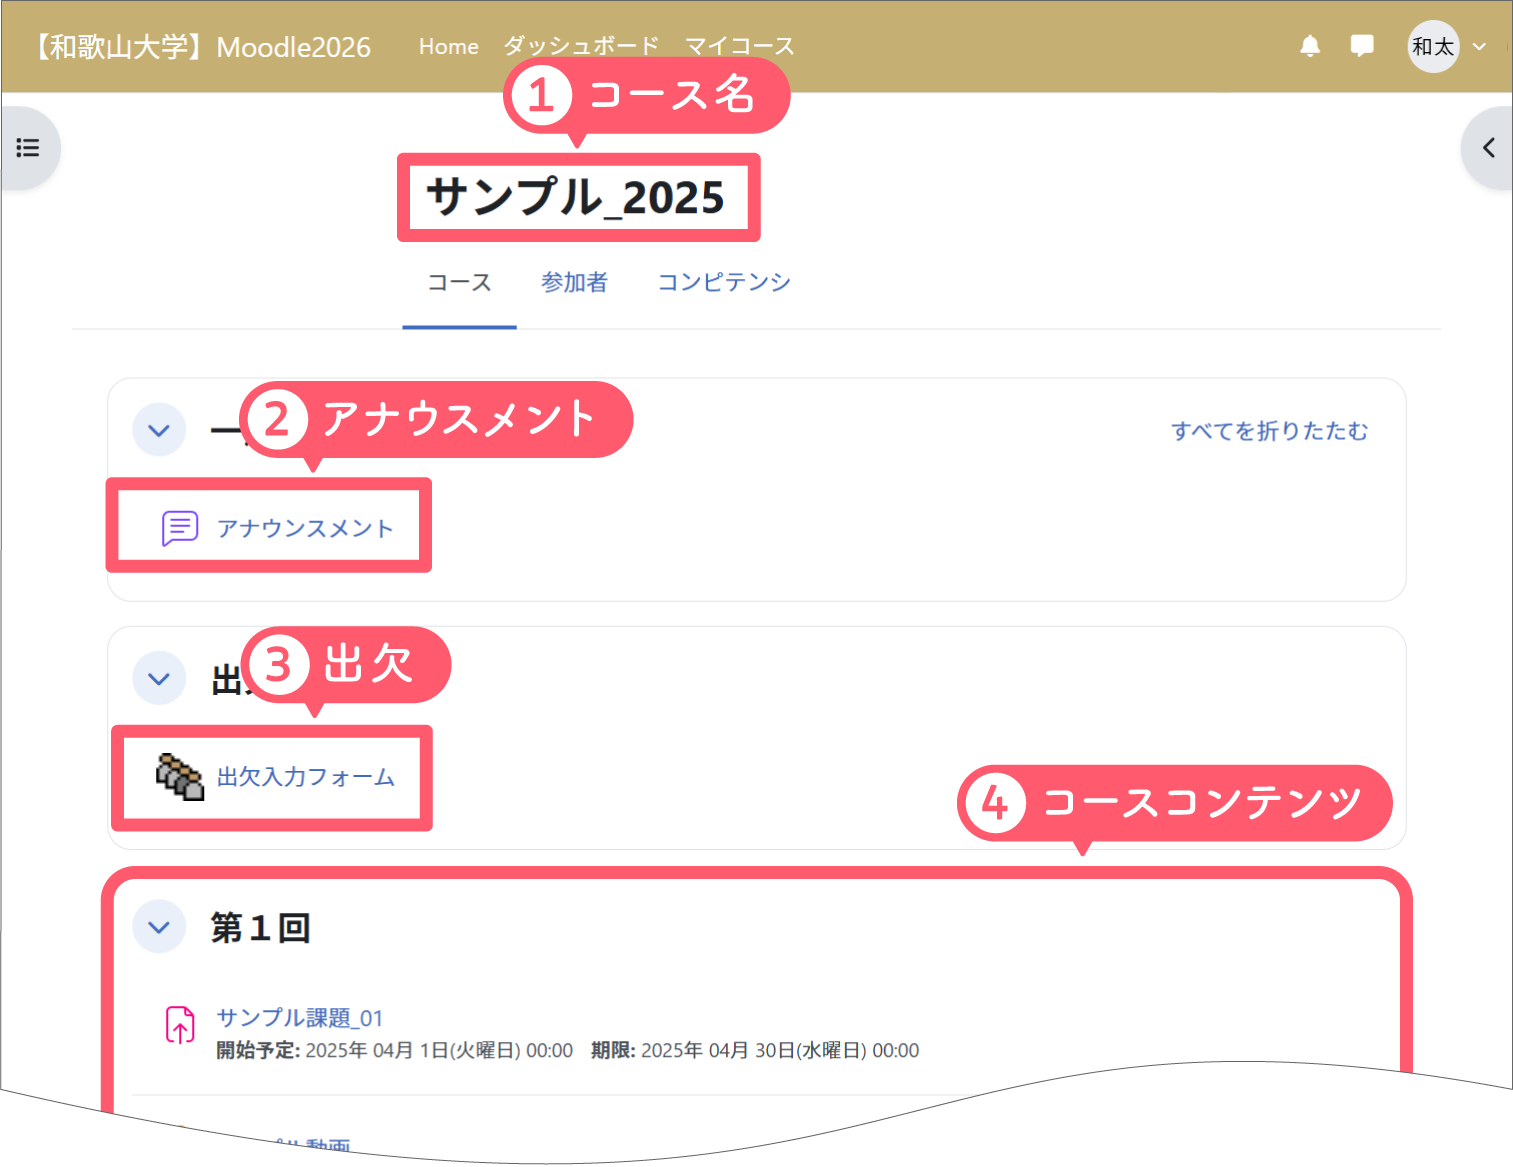Click the すべてを折りたたむ link
1513x1167 pixels.
point(1269,431)
